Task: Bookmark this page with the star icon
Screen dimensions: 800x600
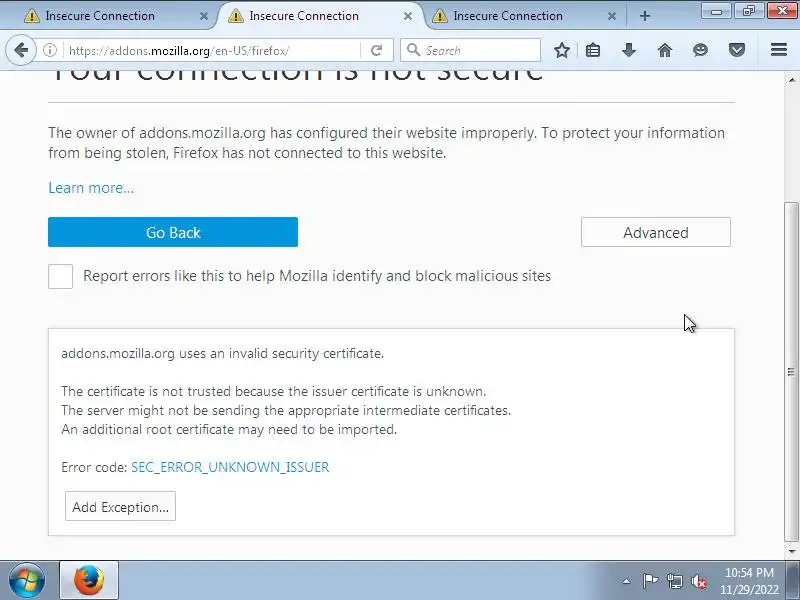Action: tap(562, 50)
